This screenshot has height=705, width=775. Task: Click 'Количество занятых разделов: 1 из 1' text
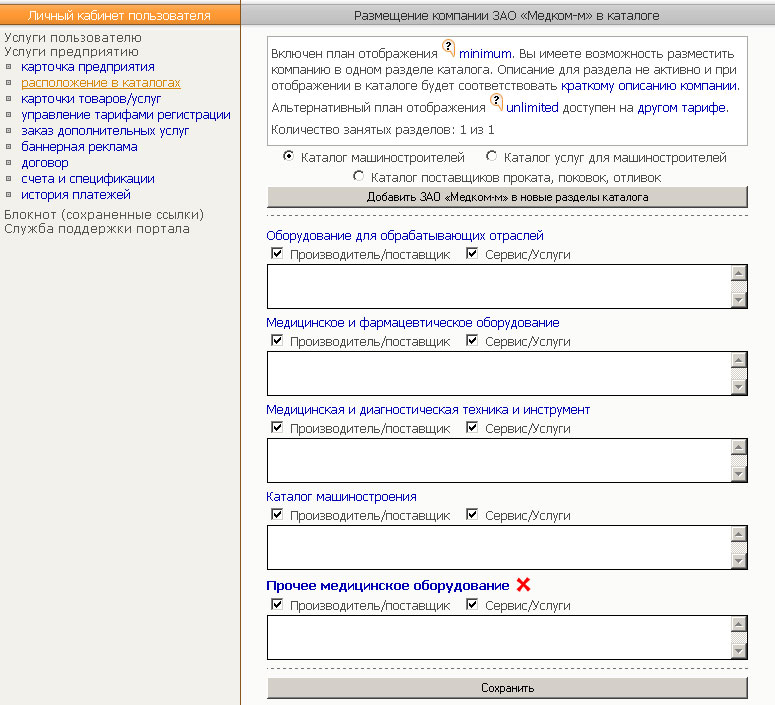(x=383, y=130)
